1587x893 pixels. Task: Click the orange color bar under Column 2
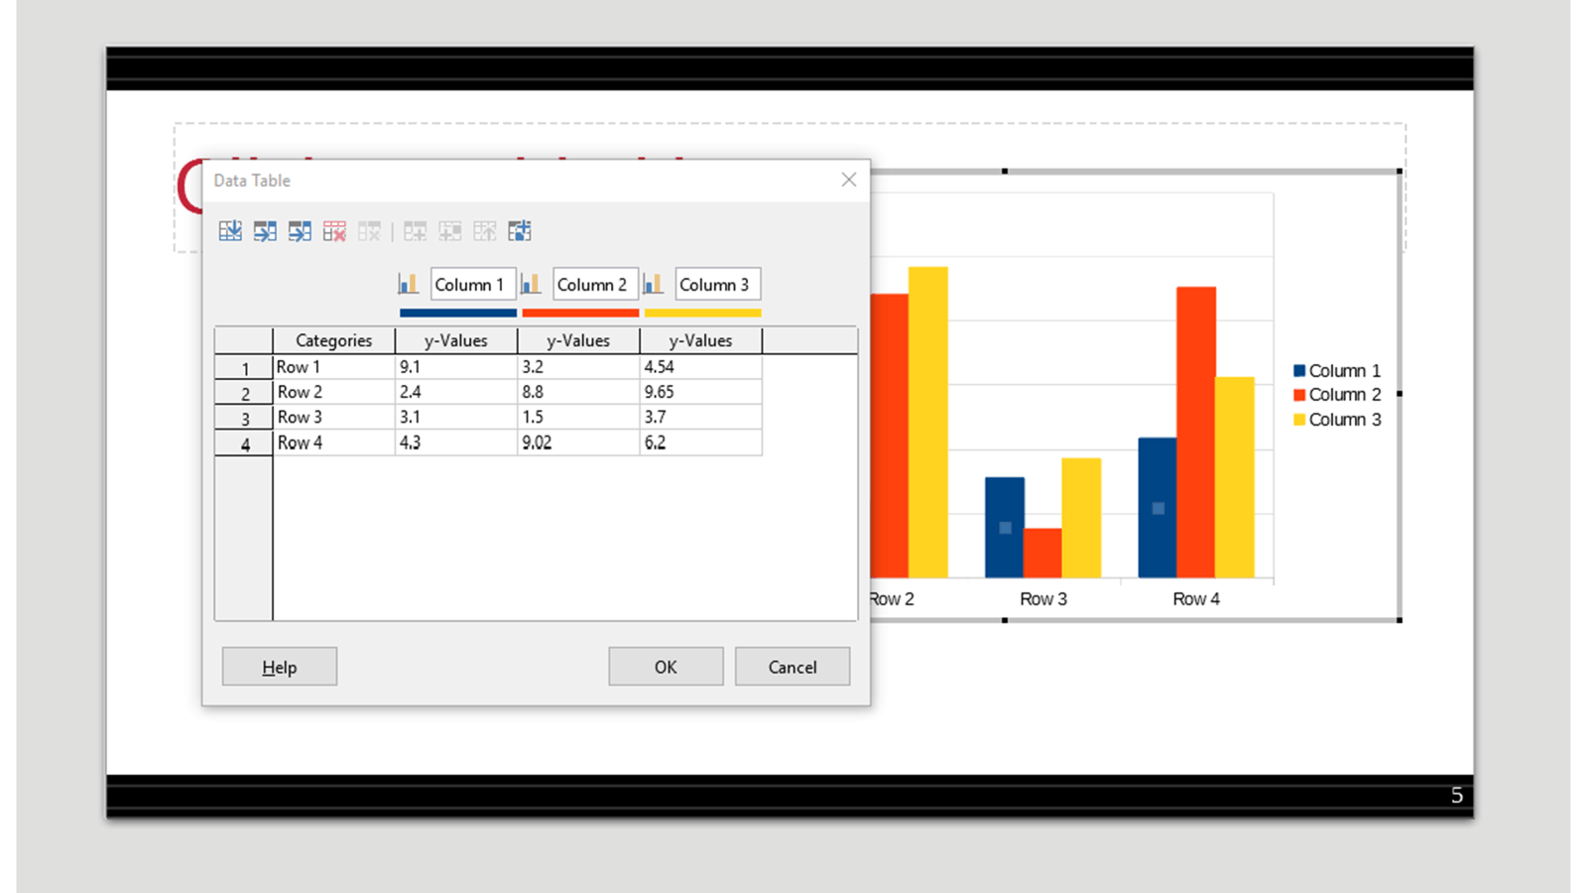580,313
